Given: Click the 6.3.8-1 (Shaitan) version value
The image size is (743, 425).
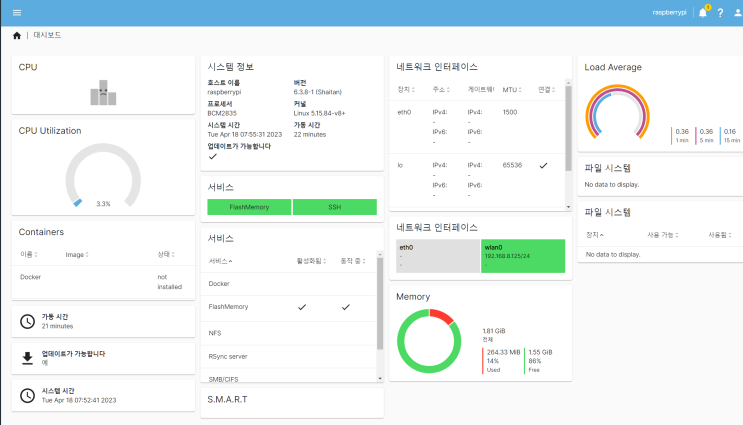Looking at the screenshot, I should (317, 92).
